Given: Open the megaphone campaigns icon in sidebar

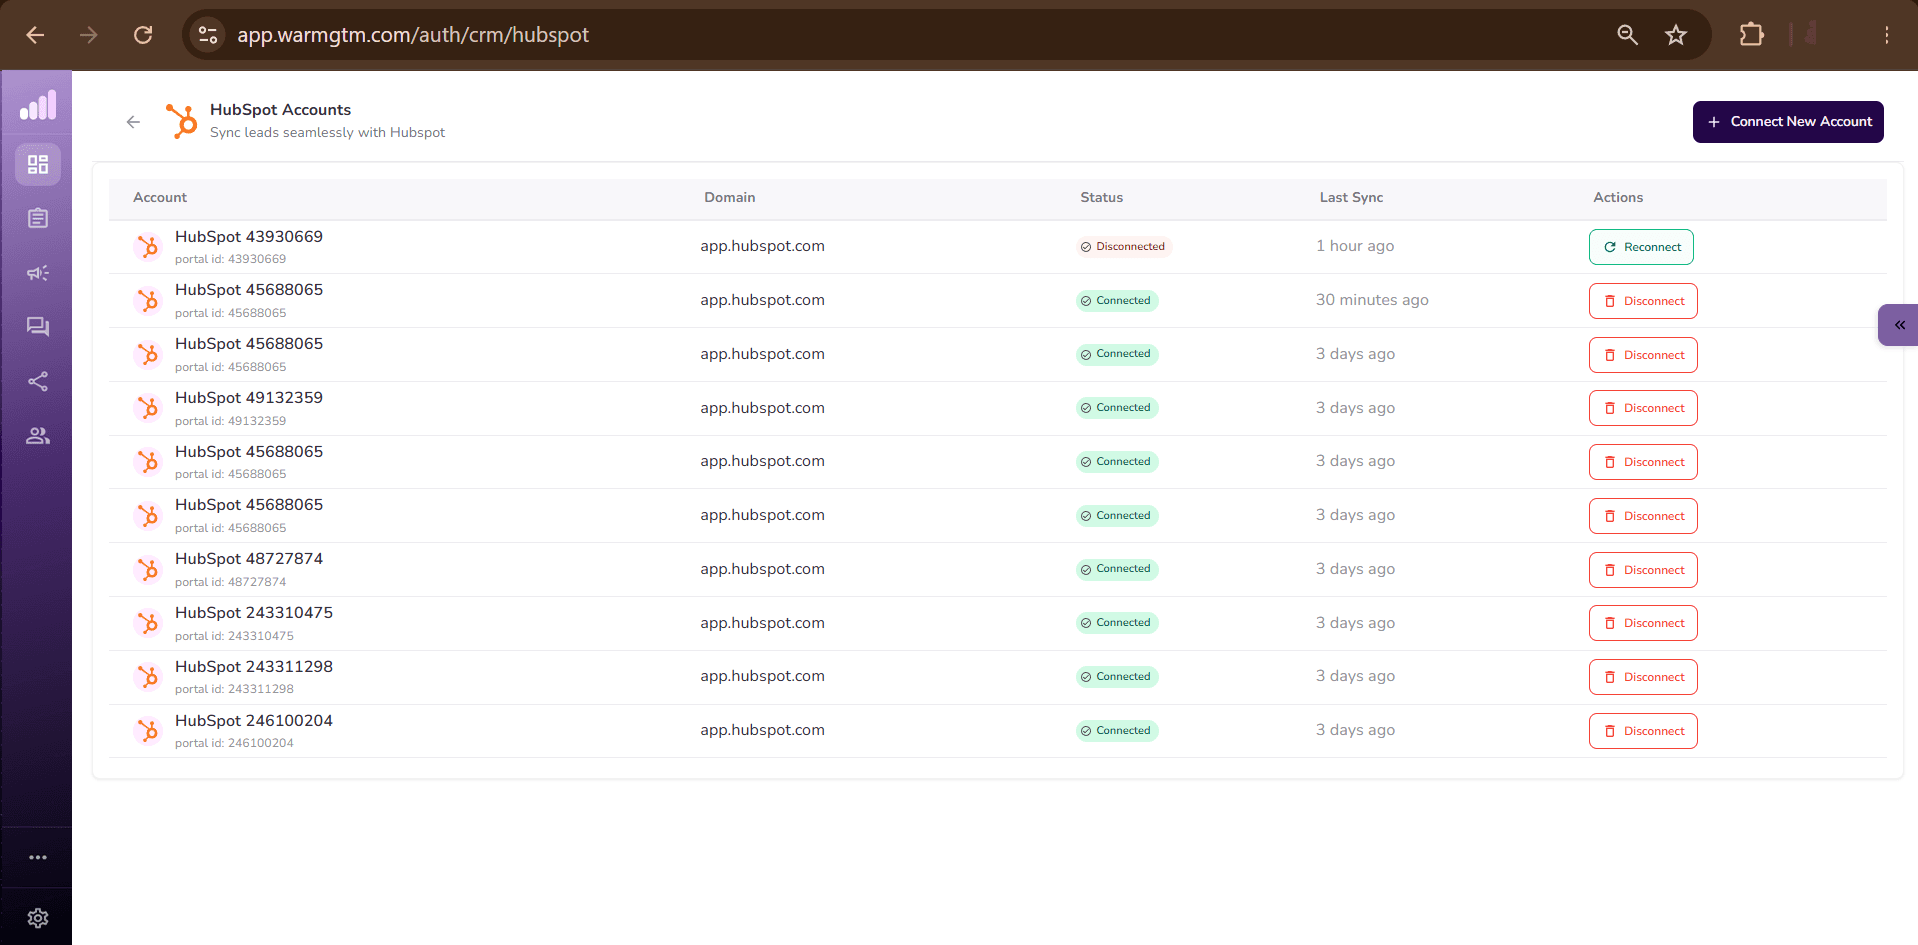Looking at the screenshot, I should [38, 273].
